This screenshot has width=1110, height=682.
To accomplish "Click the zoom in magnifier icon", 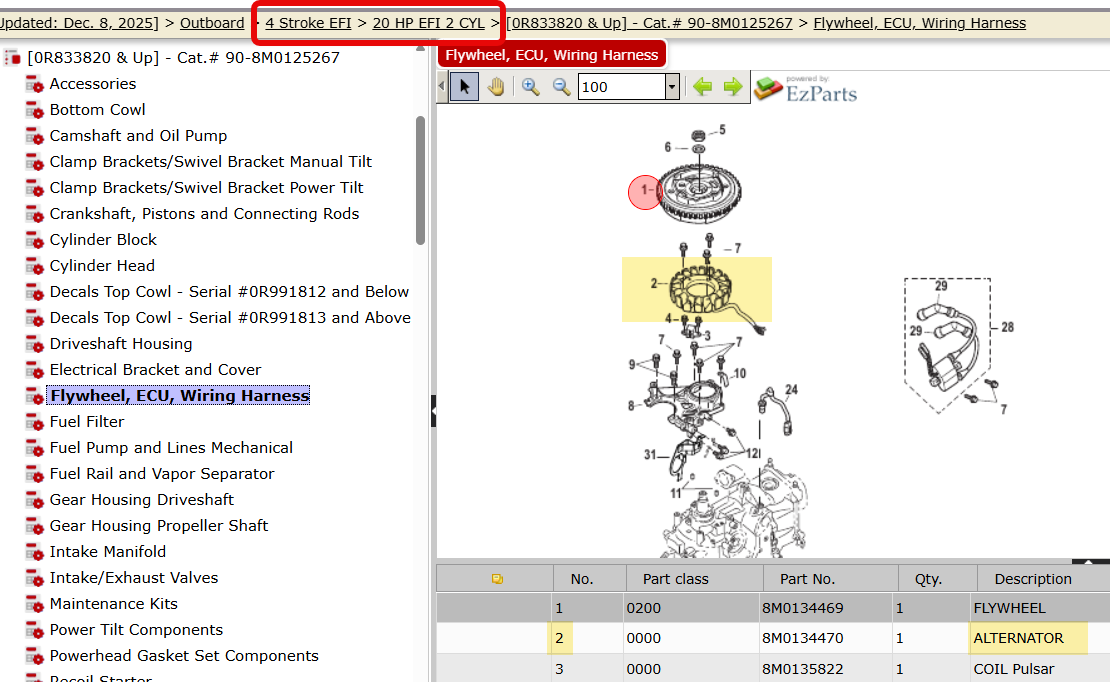I will [530, 87].
